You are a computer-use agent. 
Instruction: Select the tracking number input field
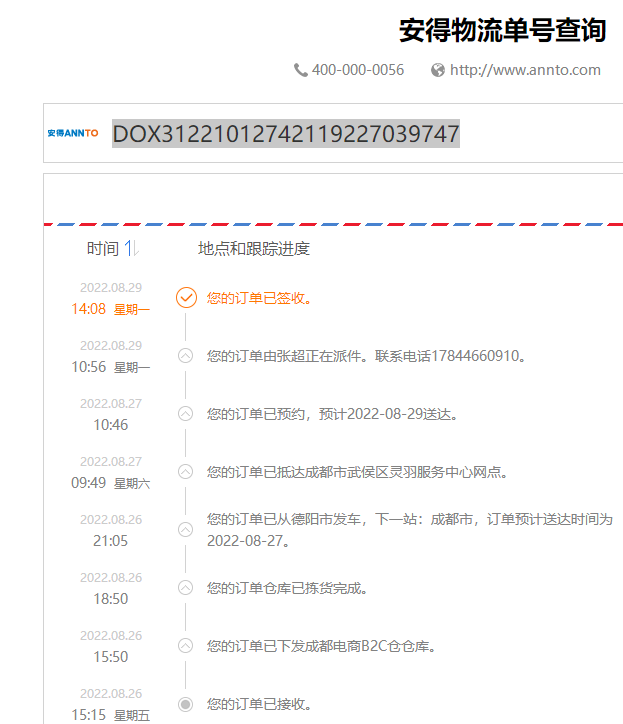(x=286, y=133)
